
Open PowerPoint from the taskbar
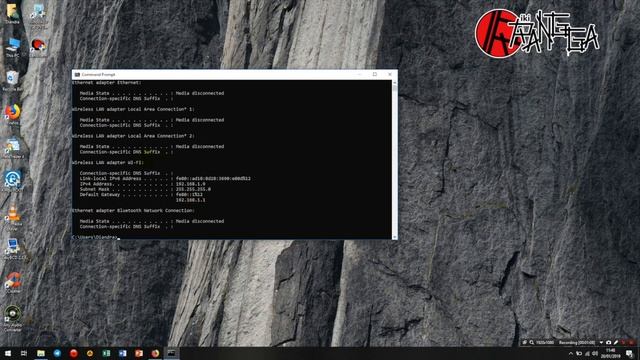pos(139,353)
